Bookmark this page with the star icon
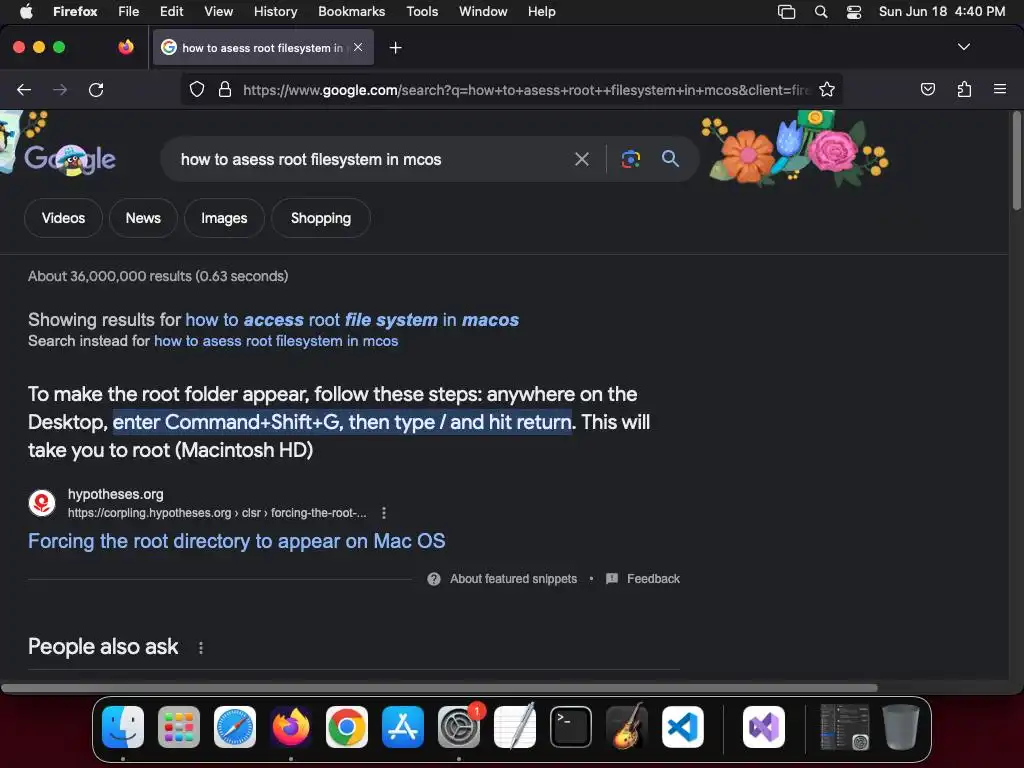1024x768 pixels. [827, 89]
